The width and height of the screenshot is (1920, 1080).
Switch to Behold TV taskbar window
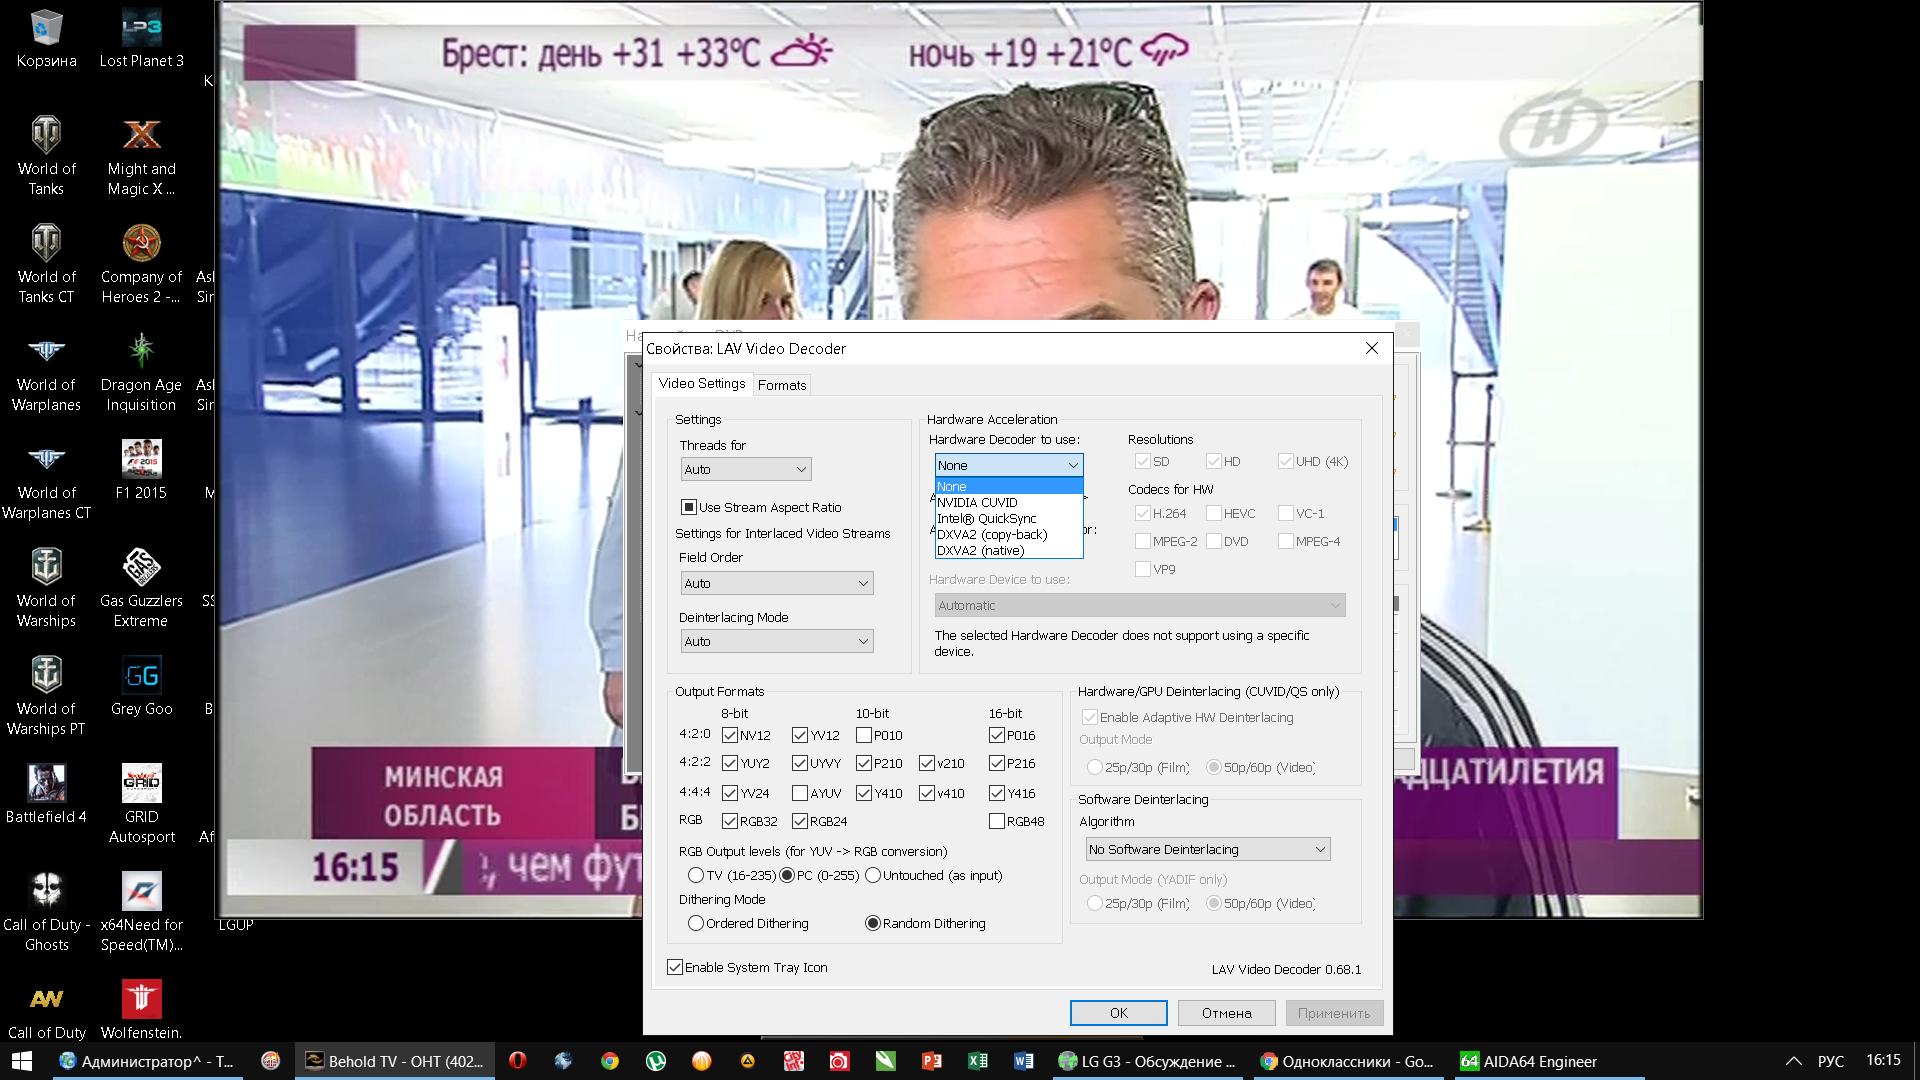click(393, 1061)
